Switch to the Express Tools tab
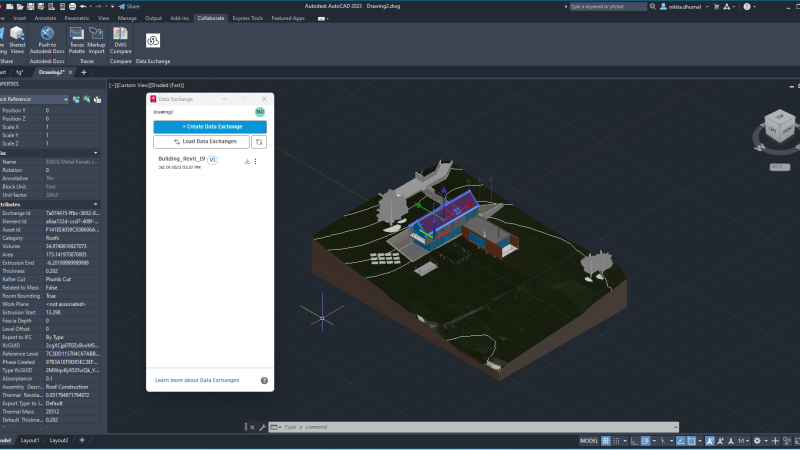 pyautogui.click(x=247, y=18)
